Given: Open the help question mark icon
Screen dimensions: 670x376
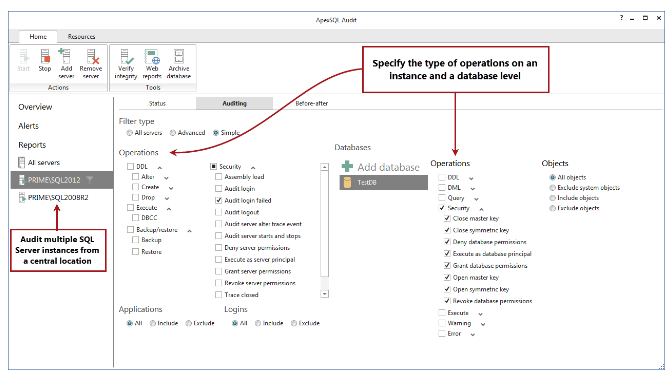Looking at the screenshot, I should coord(621,18).
